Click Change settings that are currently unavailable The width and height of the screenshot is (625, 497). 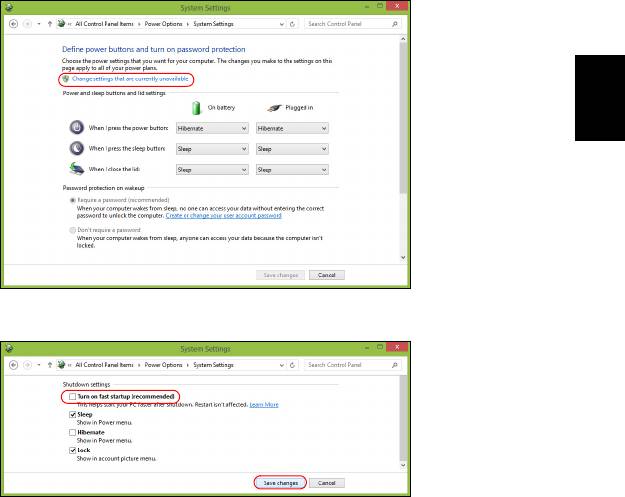(x=130, y=78)
